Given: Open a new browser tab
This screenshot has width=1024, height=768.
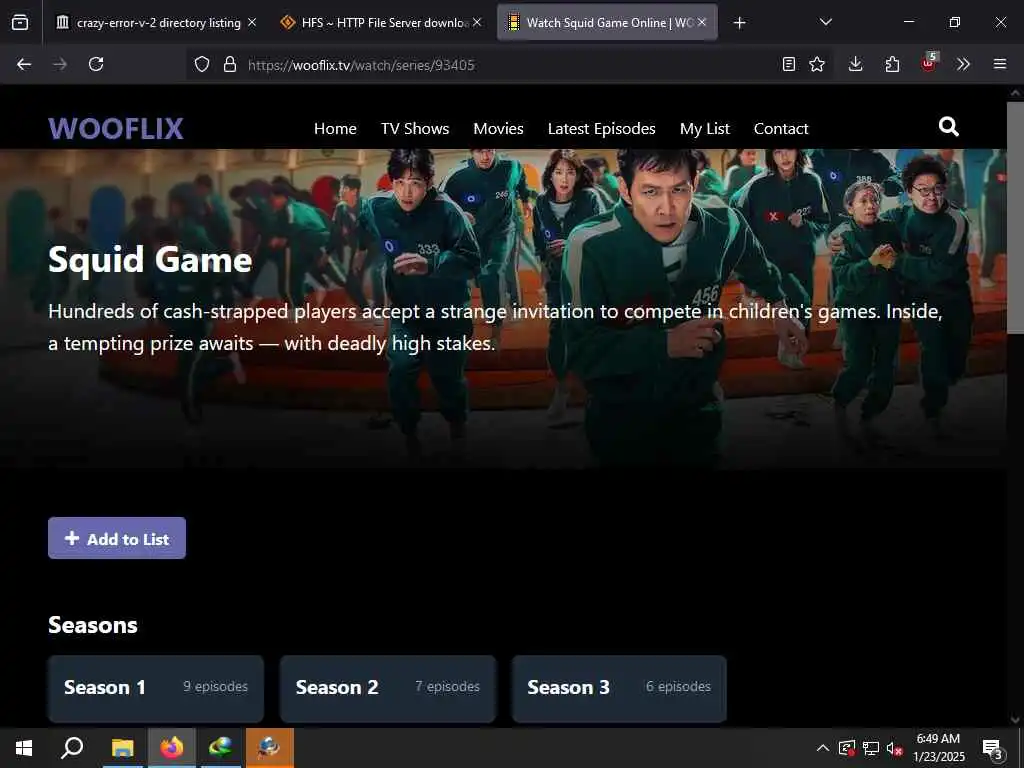Looking at the screenshot, I should click(739, 23).
